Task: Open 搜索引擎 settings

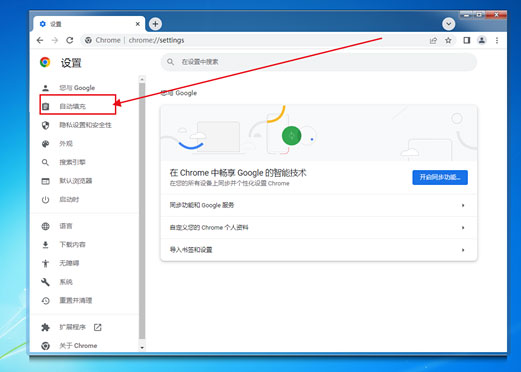Action: pos(72,162)
